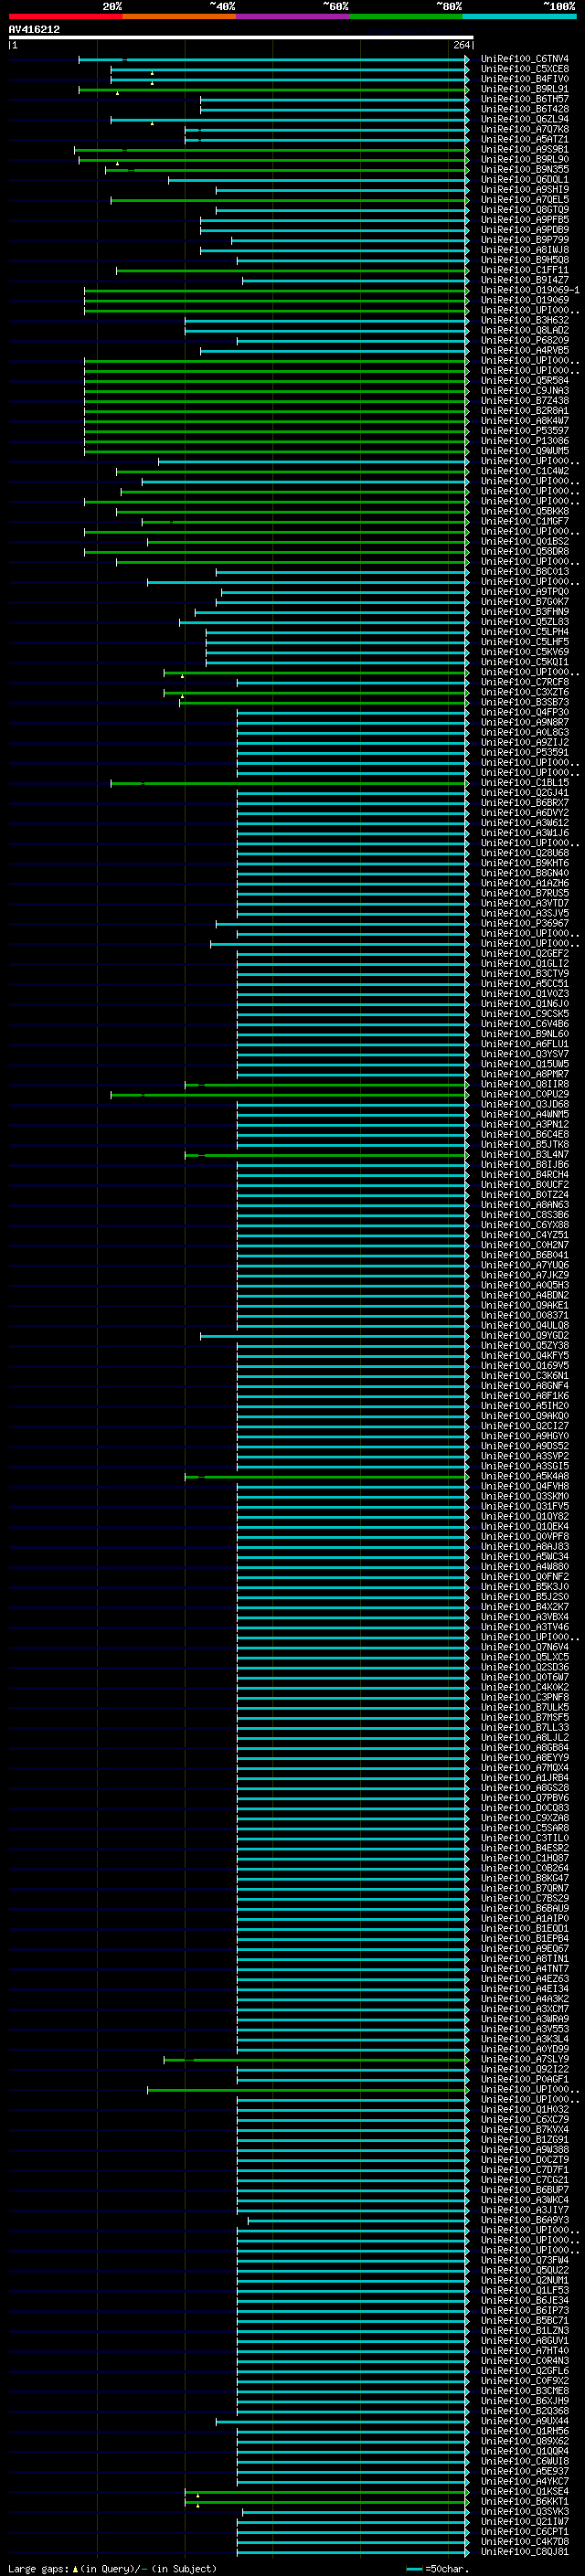
Task: Open hit UniRef100_B3FHN9
Action: [524, 612]
